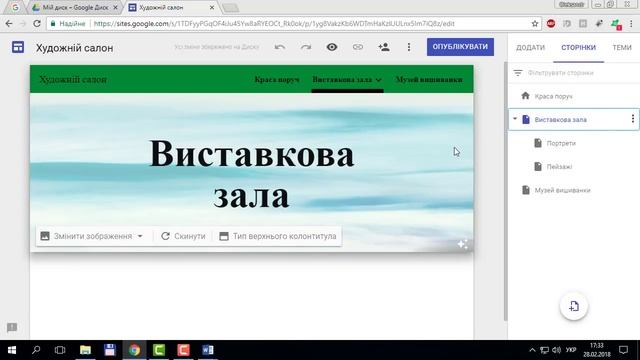
Task: Open a new browser tab
Action: pyautogui.click(x=231, y=8)
